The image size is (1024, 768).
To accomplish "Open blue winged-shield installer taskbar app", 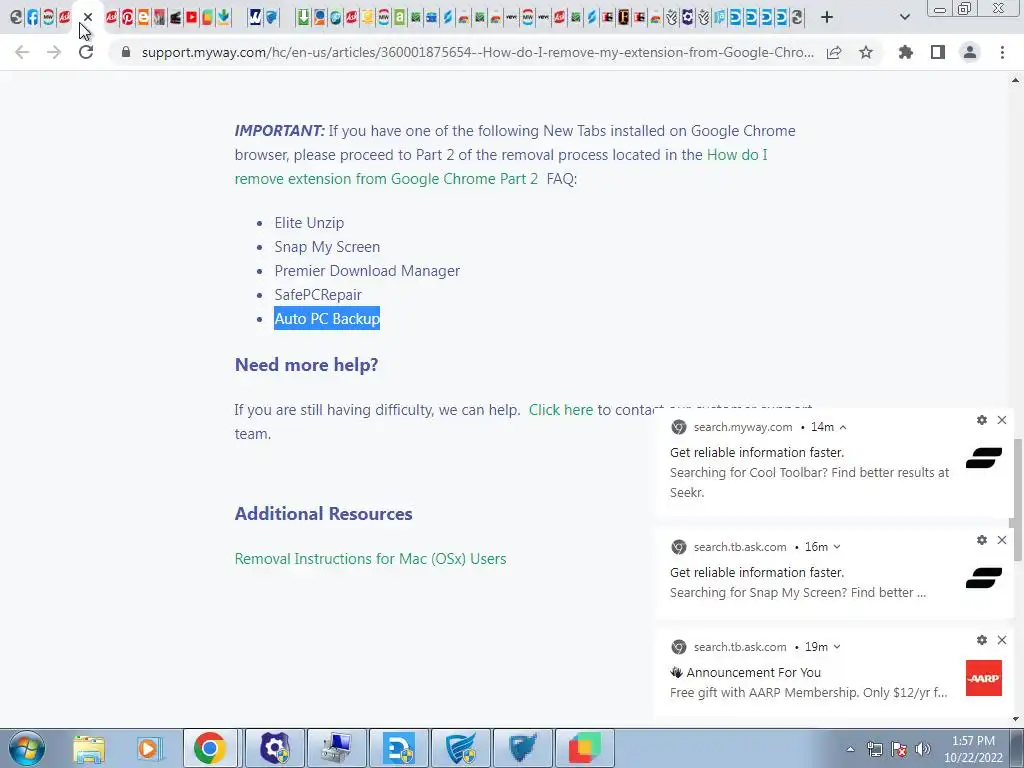I will click(x=461, y=748).
